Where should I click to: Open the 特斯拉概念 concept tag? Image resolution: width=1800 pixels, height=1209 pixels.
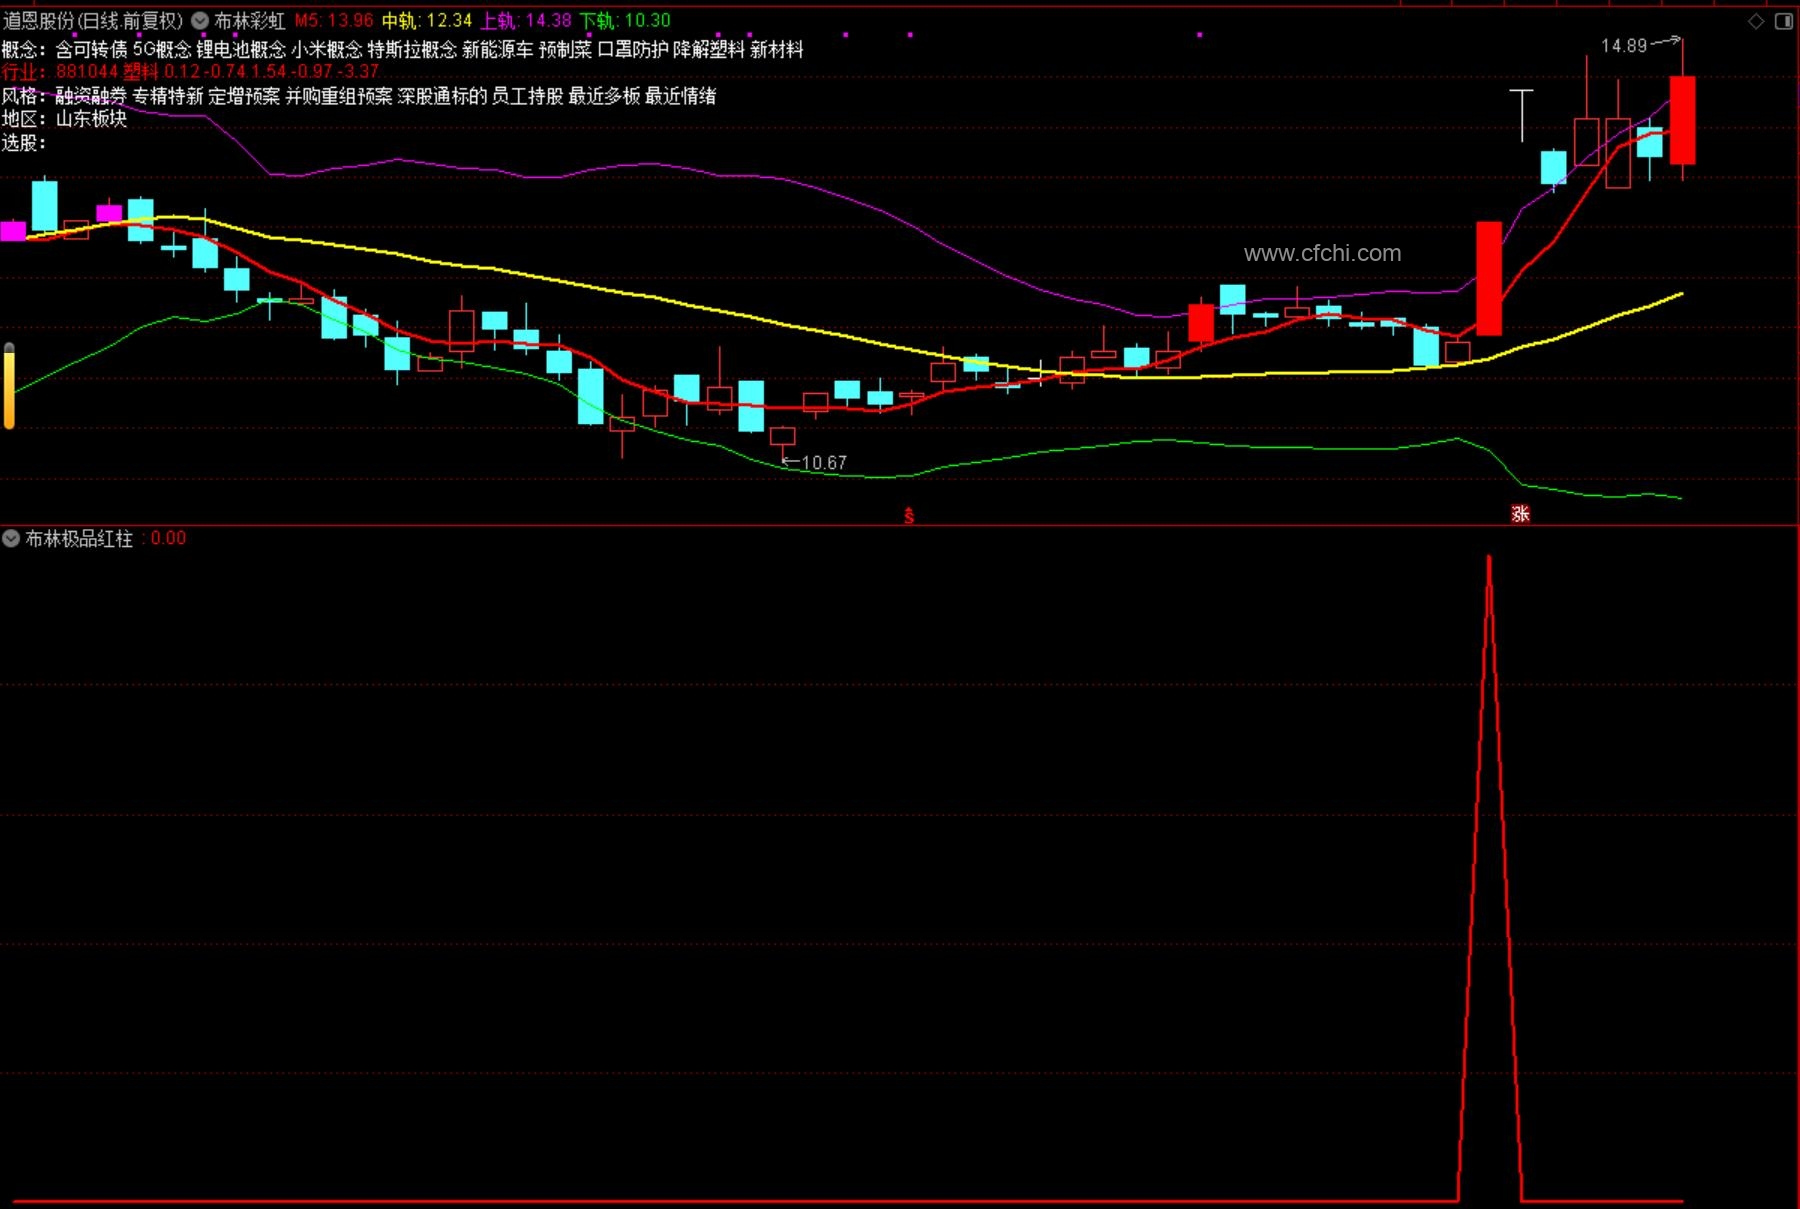(x=412, y=50)
